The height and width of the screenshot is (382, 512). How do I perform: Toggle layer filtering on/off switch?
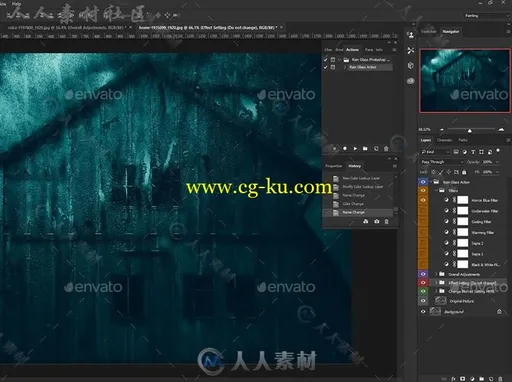498,151
